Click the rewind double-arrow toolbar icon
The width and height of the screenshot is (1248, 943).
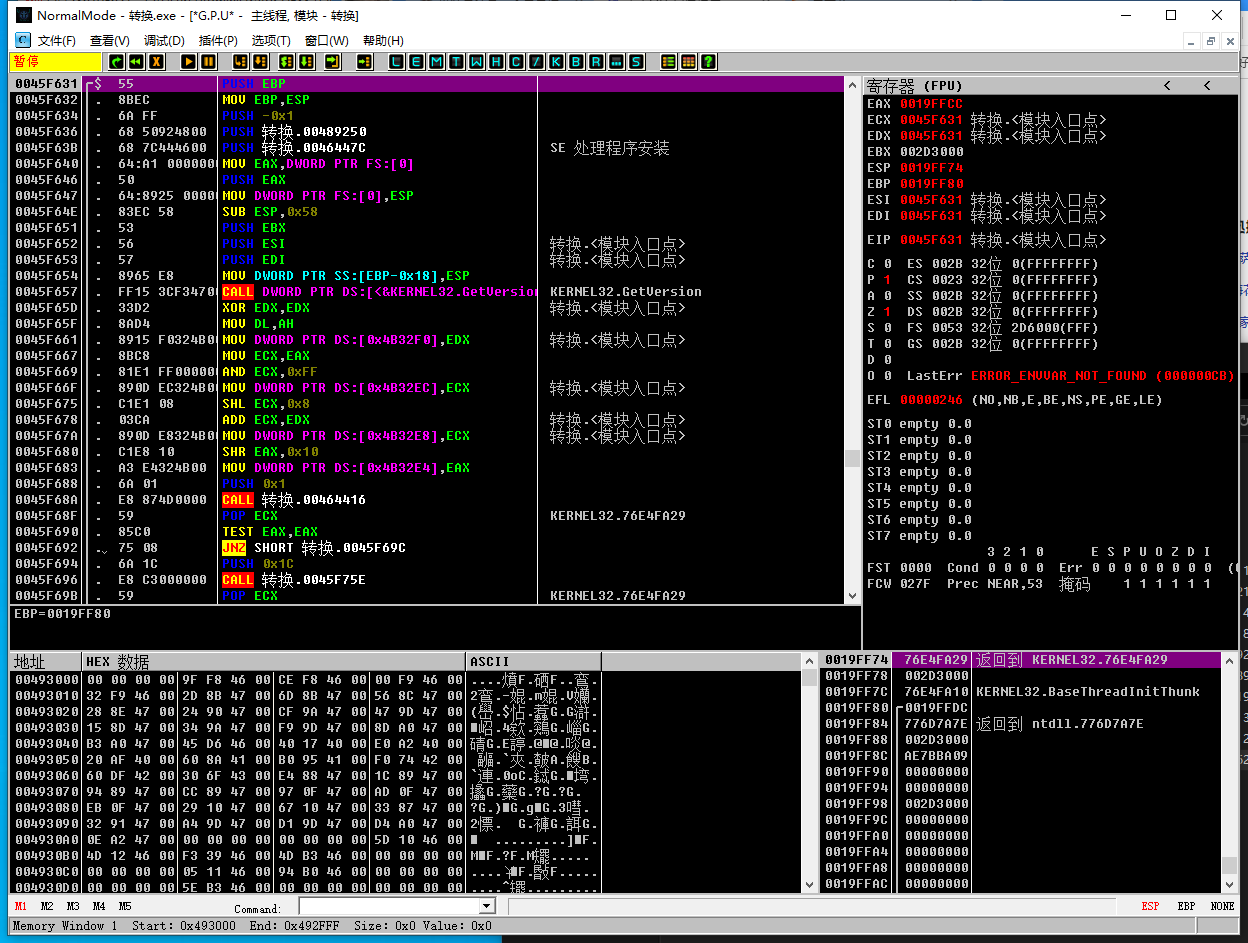coord(137,62)
